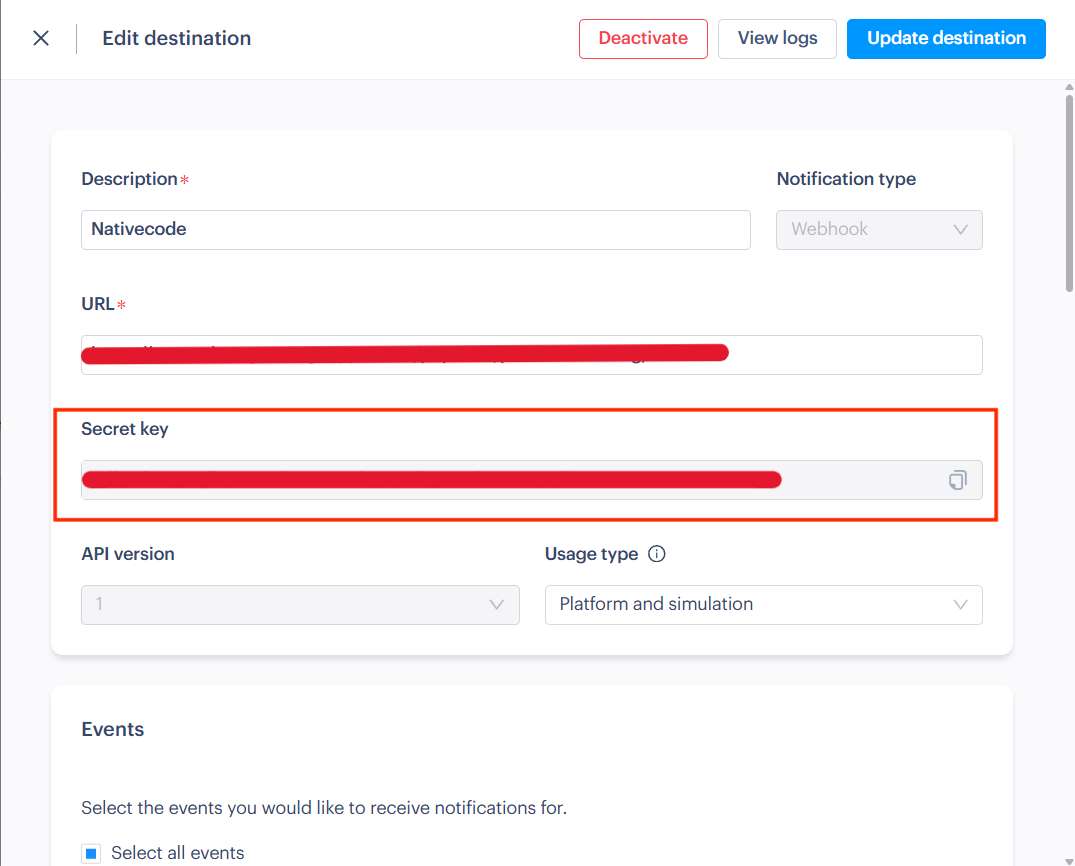
Task: Open the Notification type dropdown
Action: [x=879, y=229]
